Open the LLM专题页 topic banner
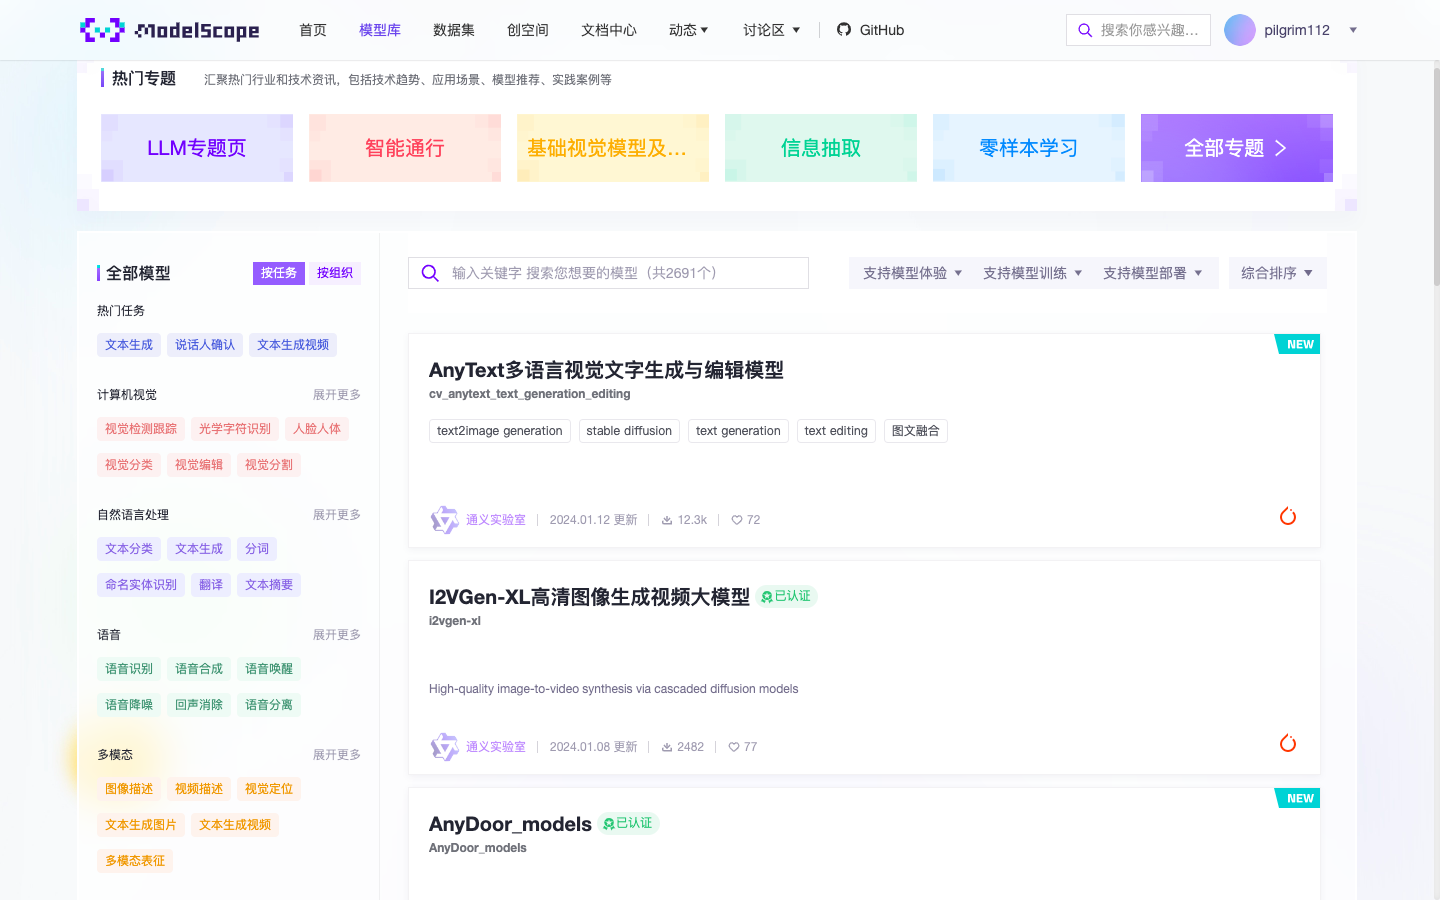Image resolution: width=1440 pixels, height=900 pixels. pyautogui.click(x=196, y=147)
